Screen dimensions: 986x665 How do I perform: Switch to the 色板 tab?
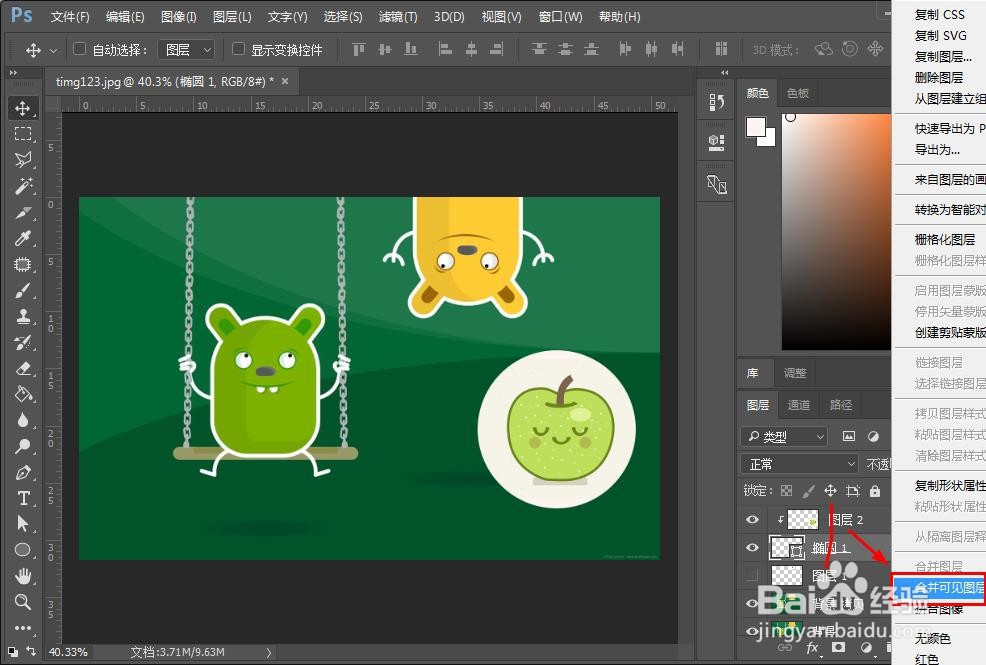pyautogui.click(x=797, y=93)
